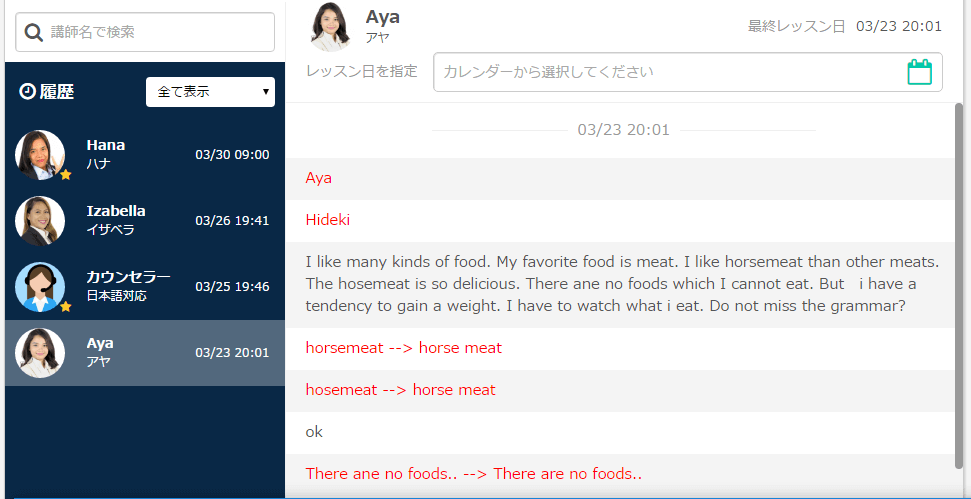The image size is (971, 499).
Task: Open the green calendar icon
Action: 920,72
